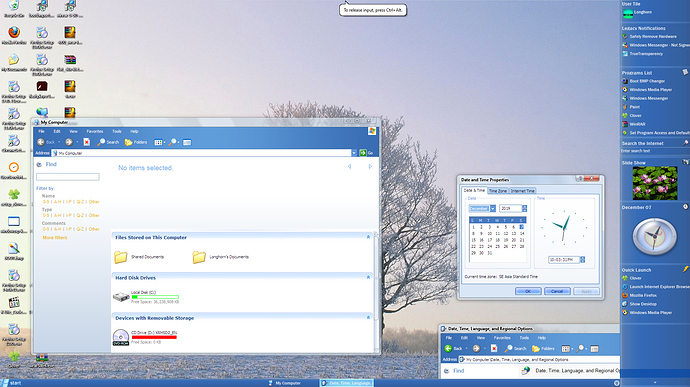Screen dimensions: 690x387
Task: Click the Find search text field
Action: point(68,177)
